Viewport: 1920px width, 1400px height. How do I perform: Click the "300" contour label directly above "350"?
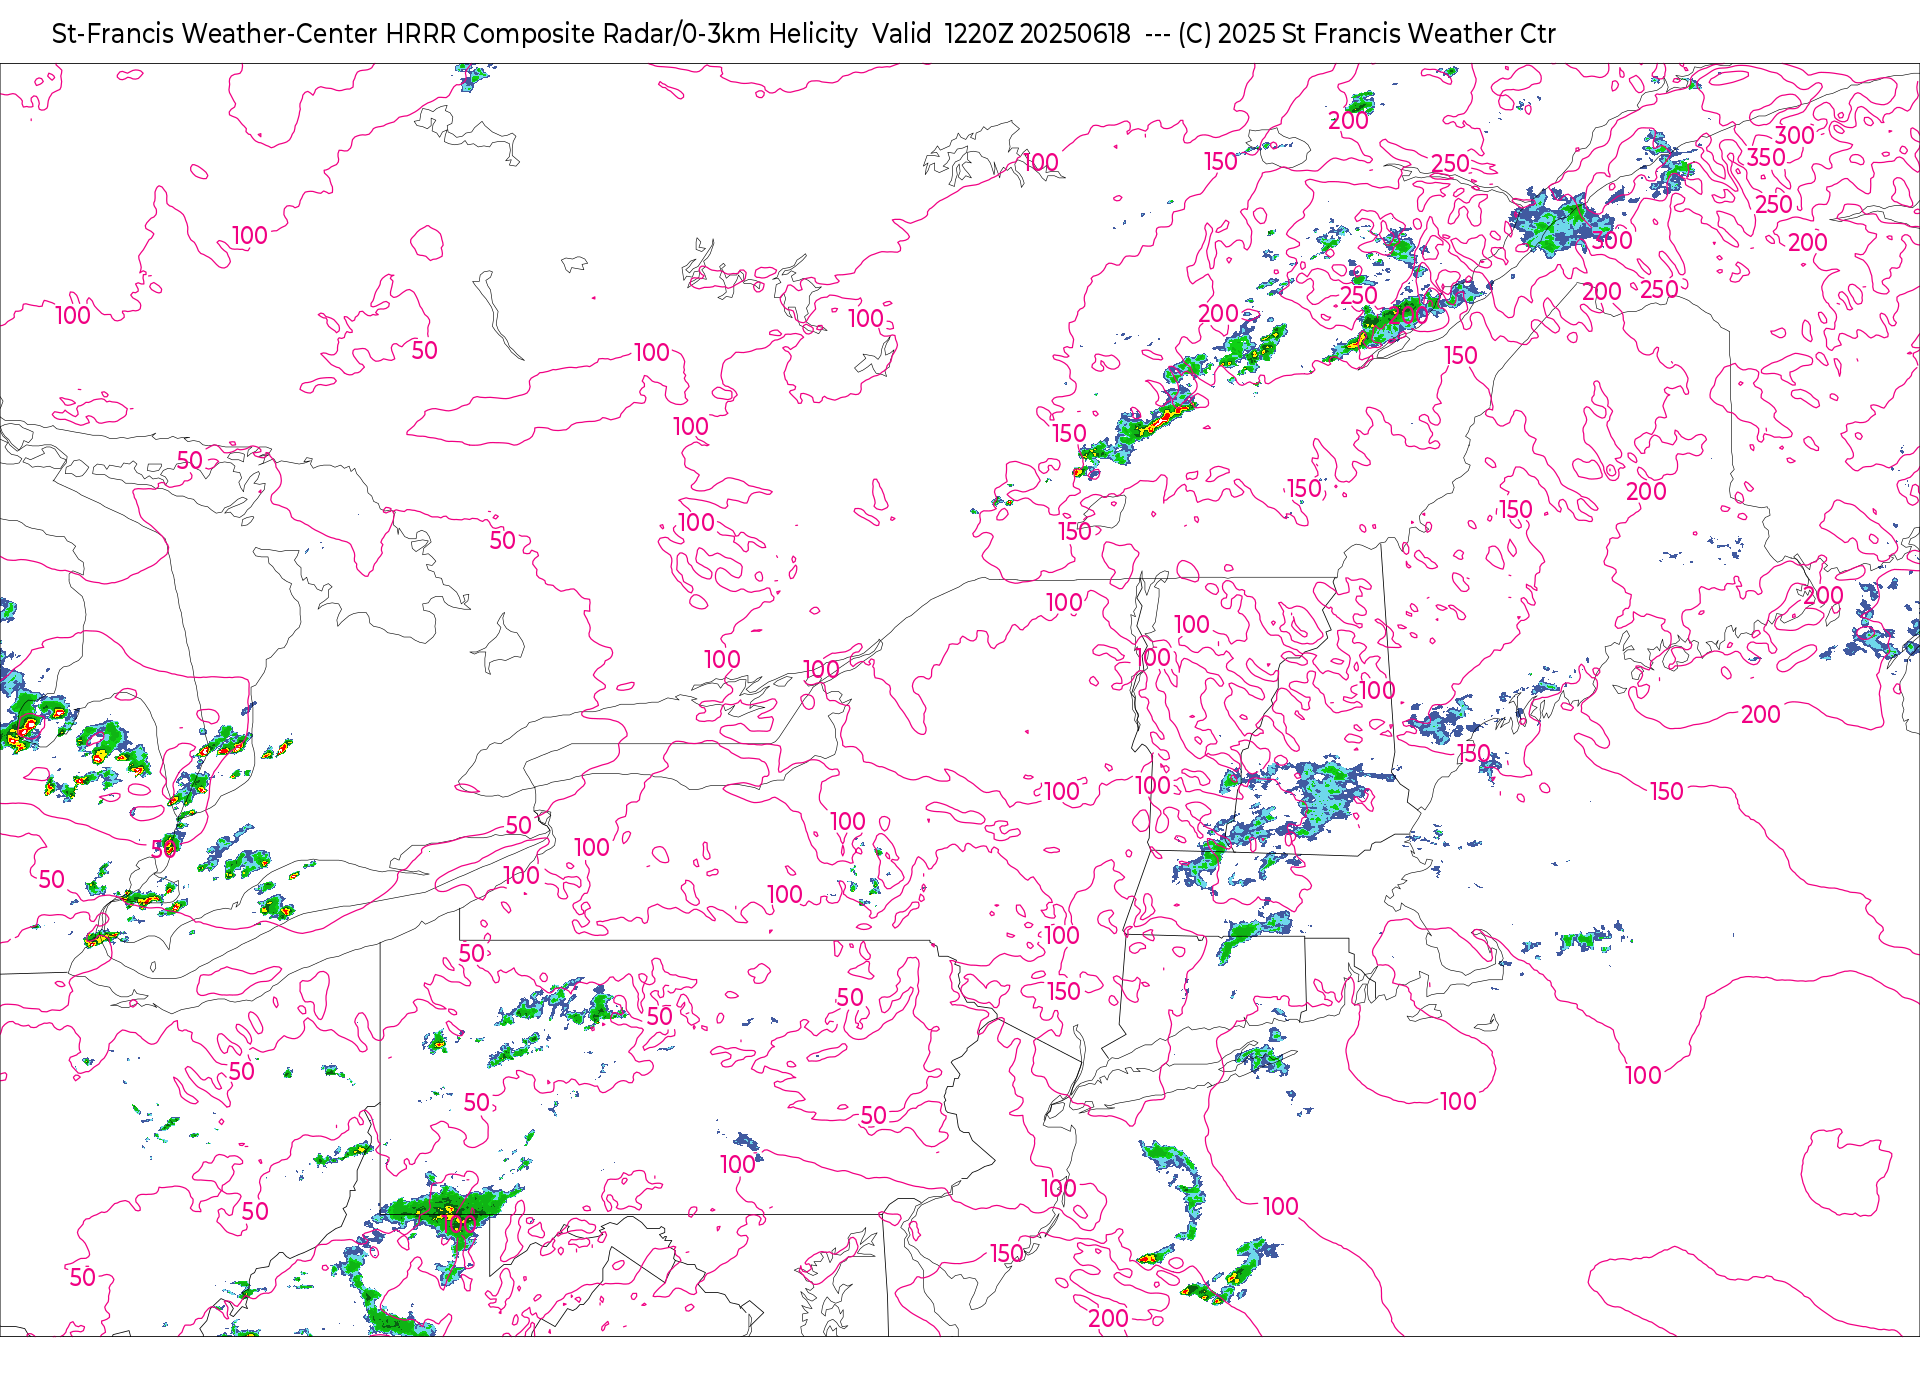[x=1795, y=135]
